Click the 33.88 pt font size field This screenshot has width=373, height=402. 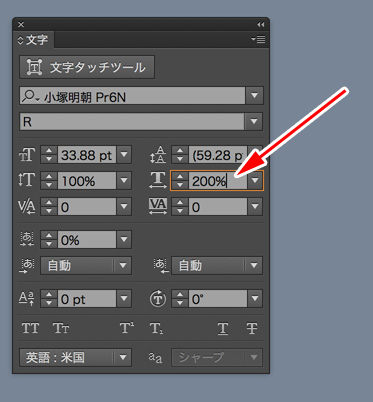click(x=87, y=155)
